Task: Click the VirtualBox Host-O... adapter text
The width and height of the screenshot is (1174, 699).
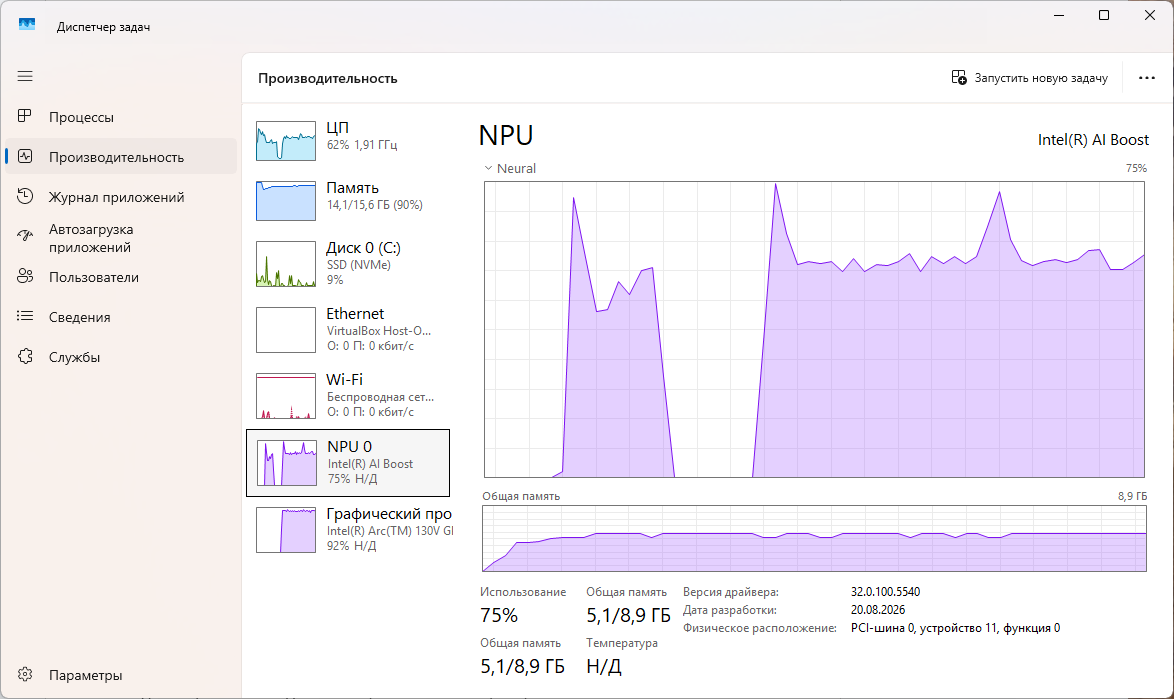Action: [x=379, y=330]
